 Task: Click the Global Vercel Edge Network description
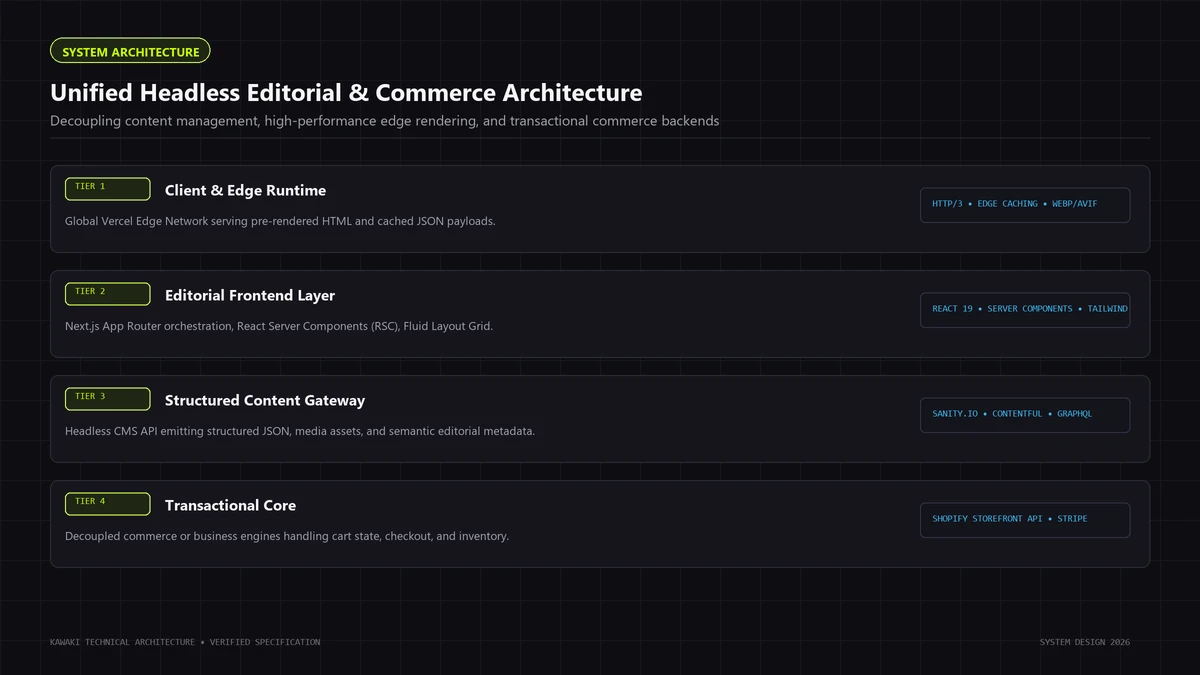tap(280, 221)
